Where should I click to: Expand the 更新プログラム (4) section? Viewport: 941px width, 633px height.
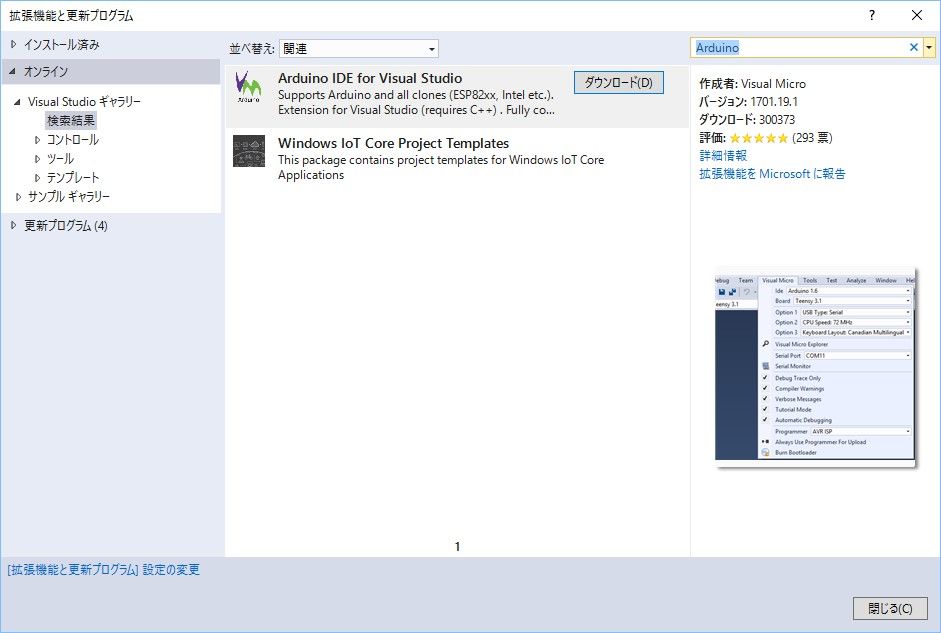[13, 225]
